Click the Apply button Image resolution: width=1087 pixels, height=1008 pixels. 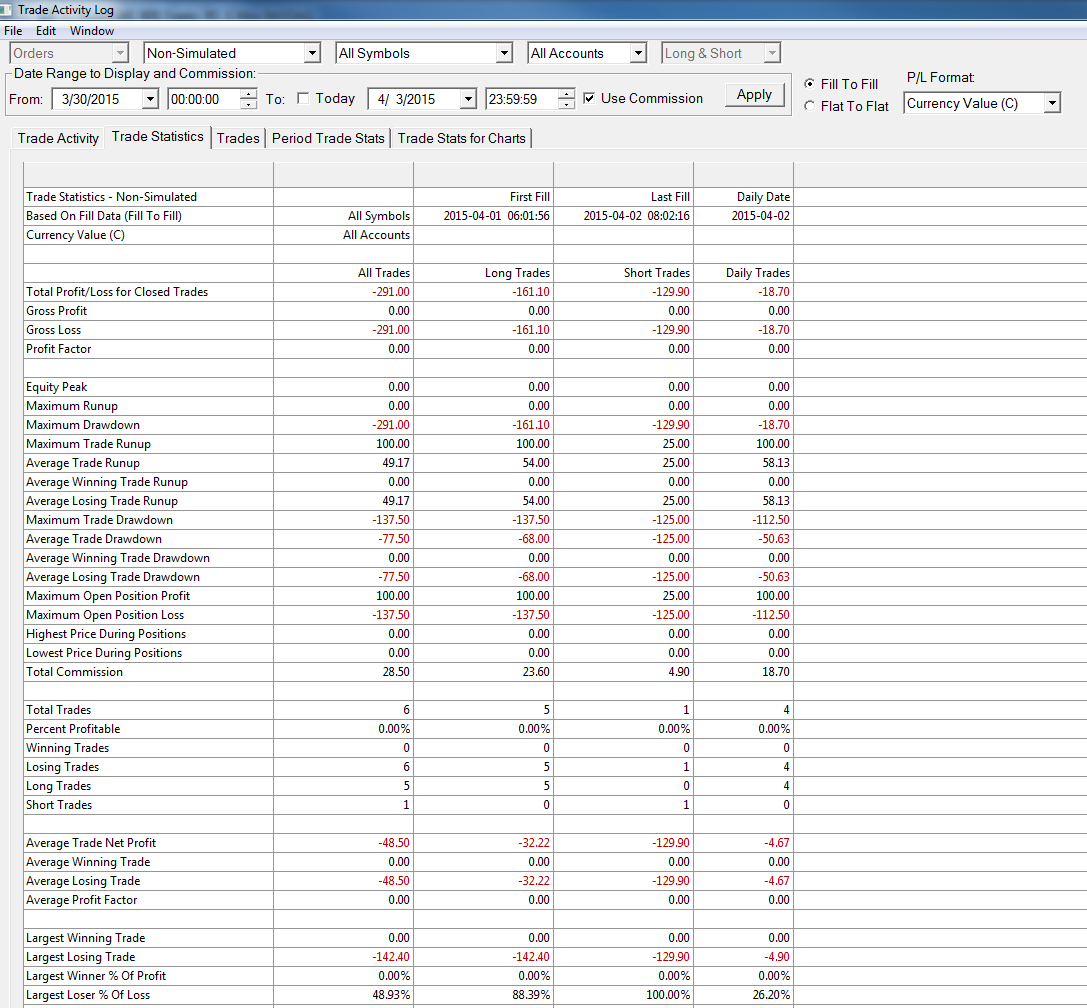754,95
